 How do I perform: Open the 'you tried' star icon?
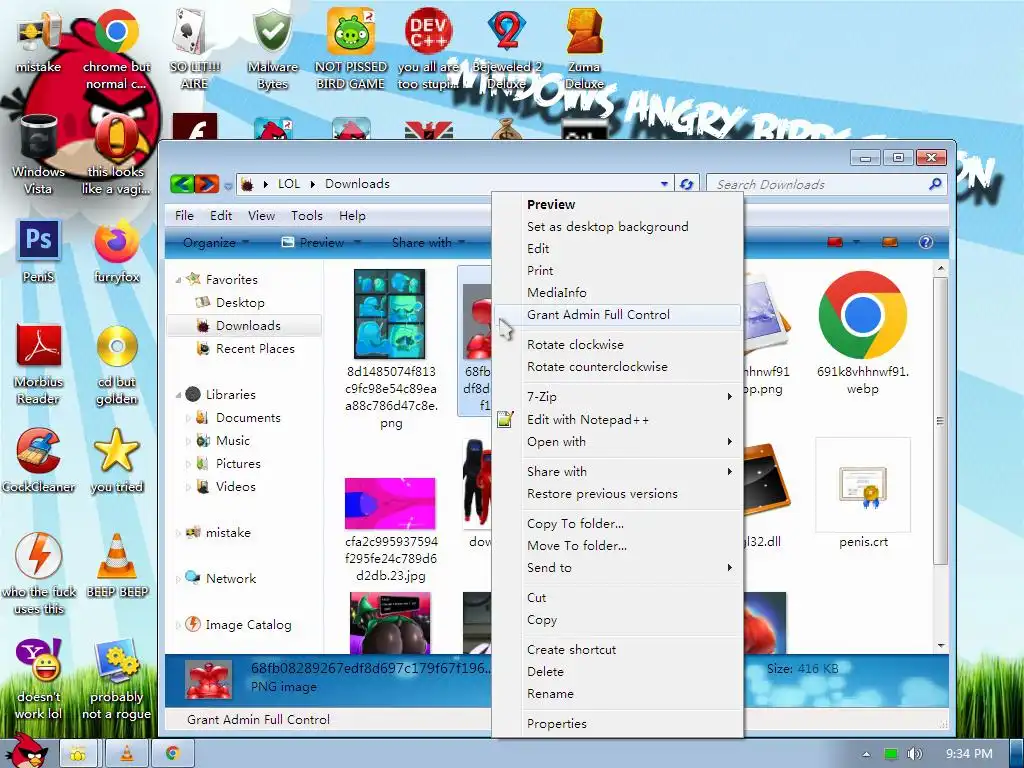tap(116, 460)
